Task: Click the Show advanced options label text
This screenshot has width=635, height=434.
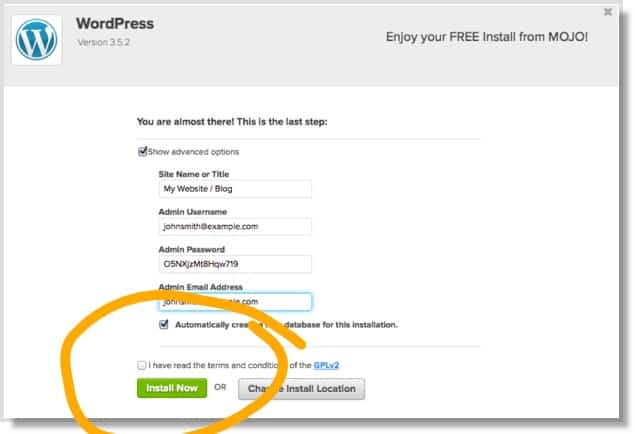Action: click(x=194, y=152)
